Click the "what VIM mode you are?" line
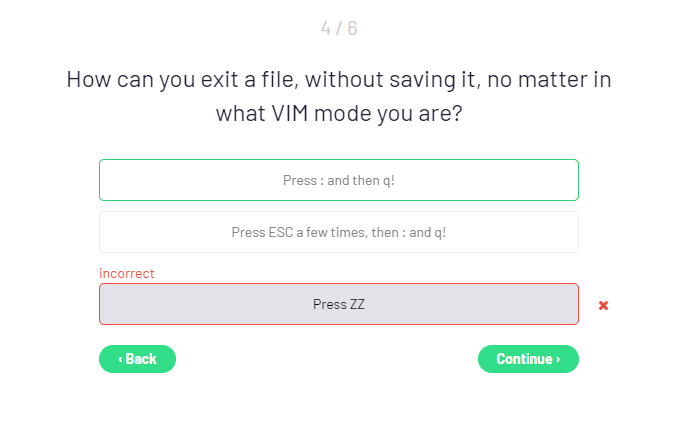Image resolution: width=674 pixels, height=425 pixels. [338, 112]
